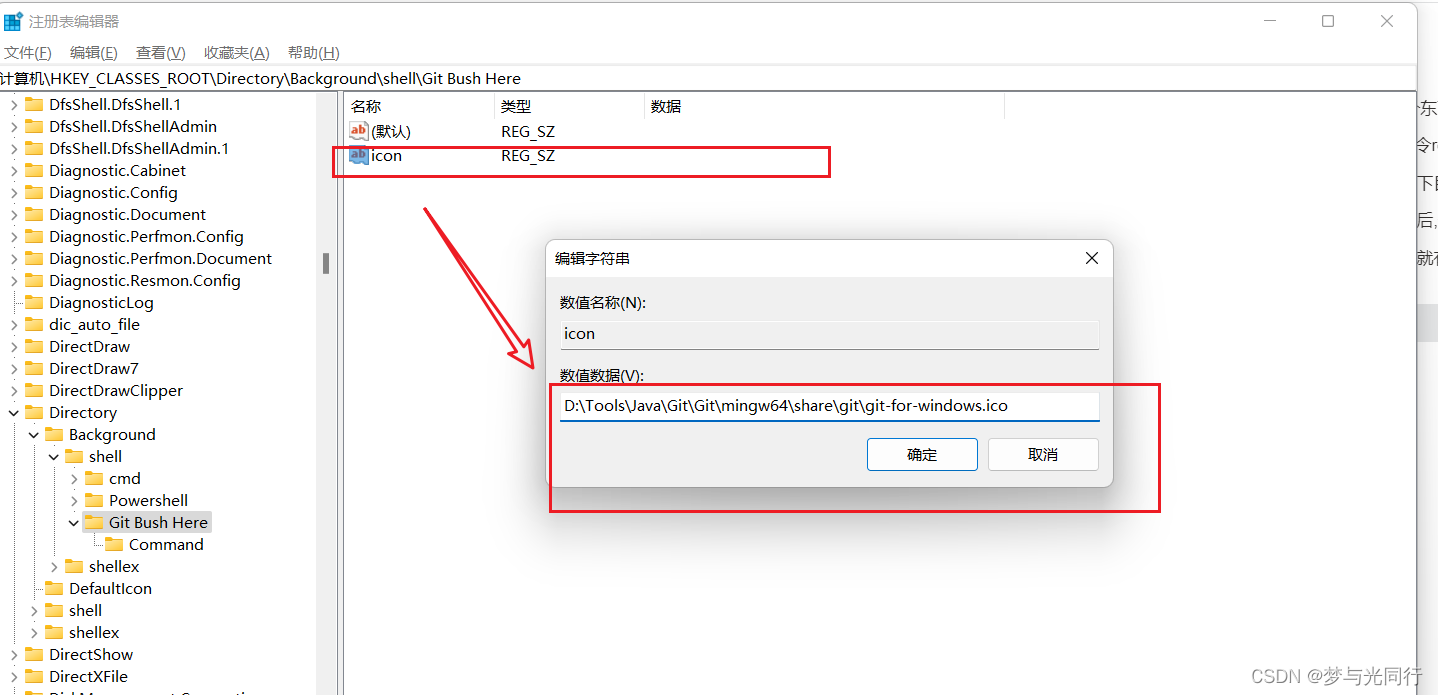
Task: Click folder icon of Powershell key
Action: pos(94,500)
